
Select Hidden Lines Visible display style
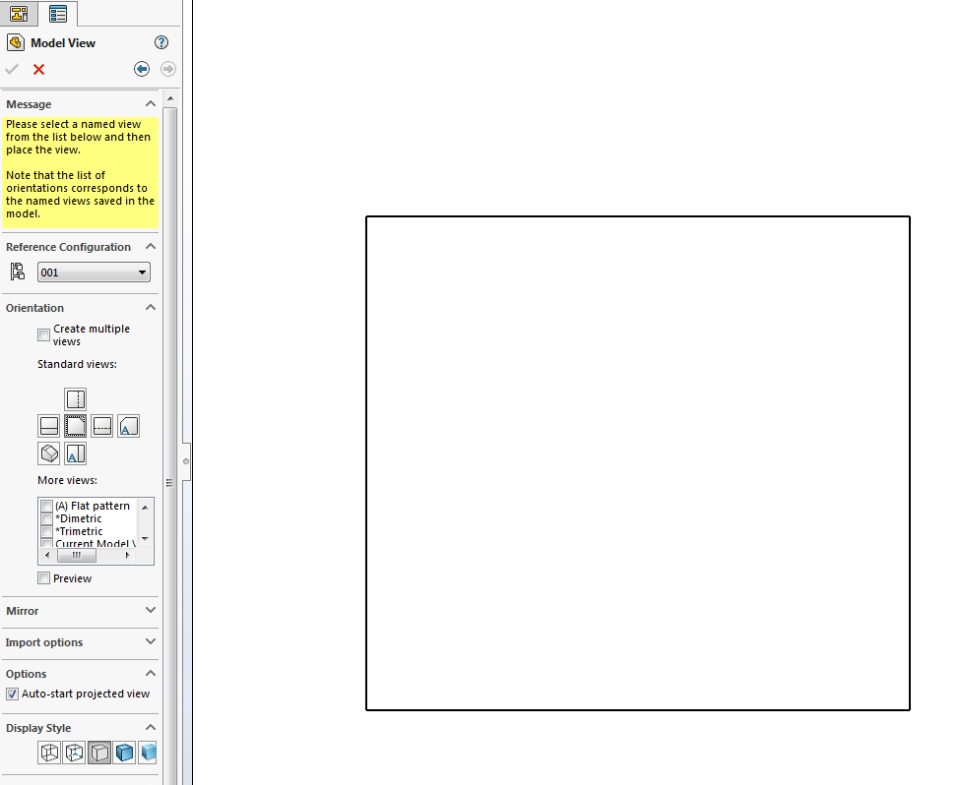point(74,753)
